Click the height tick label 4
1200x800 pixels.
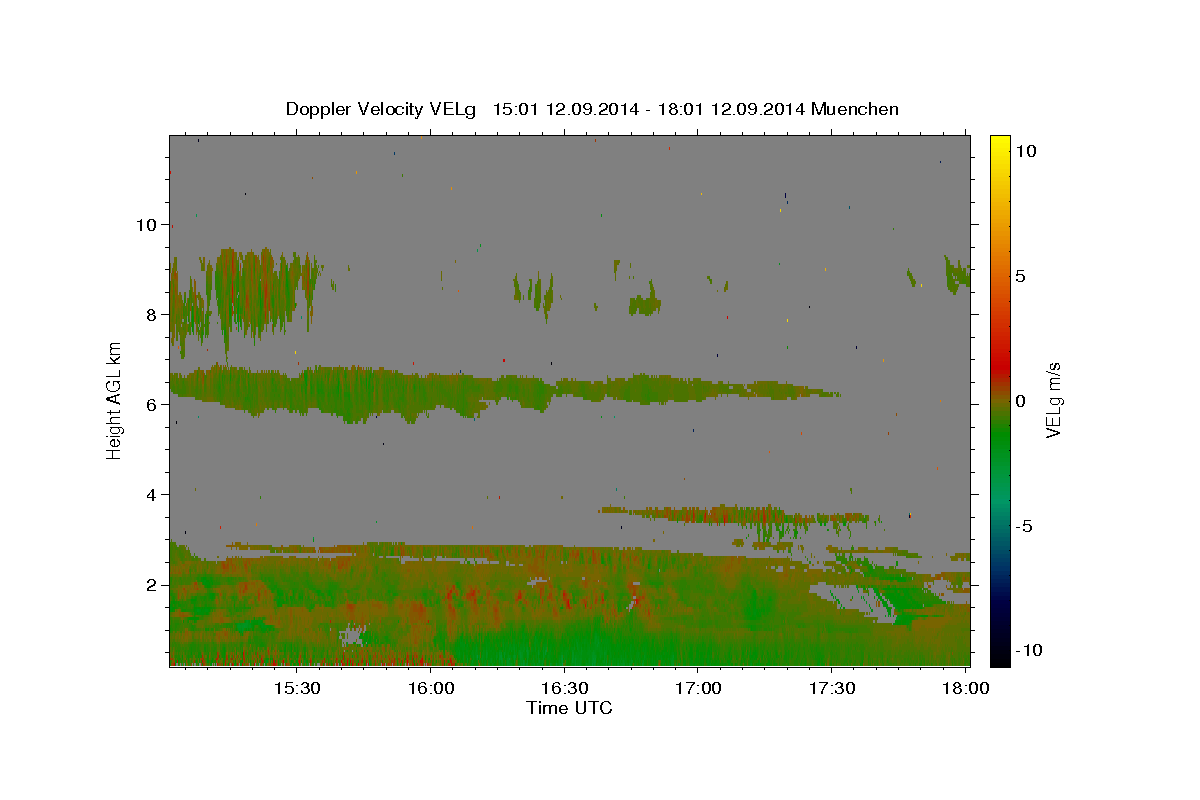coord(152,494)
